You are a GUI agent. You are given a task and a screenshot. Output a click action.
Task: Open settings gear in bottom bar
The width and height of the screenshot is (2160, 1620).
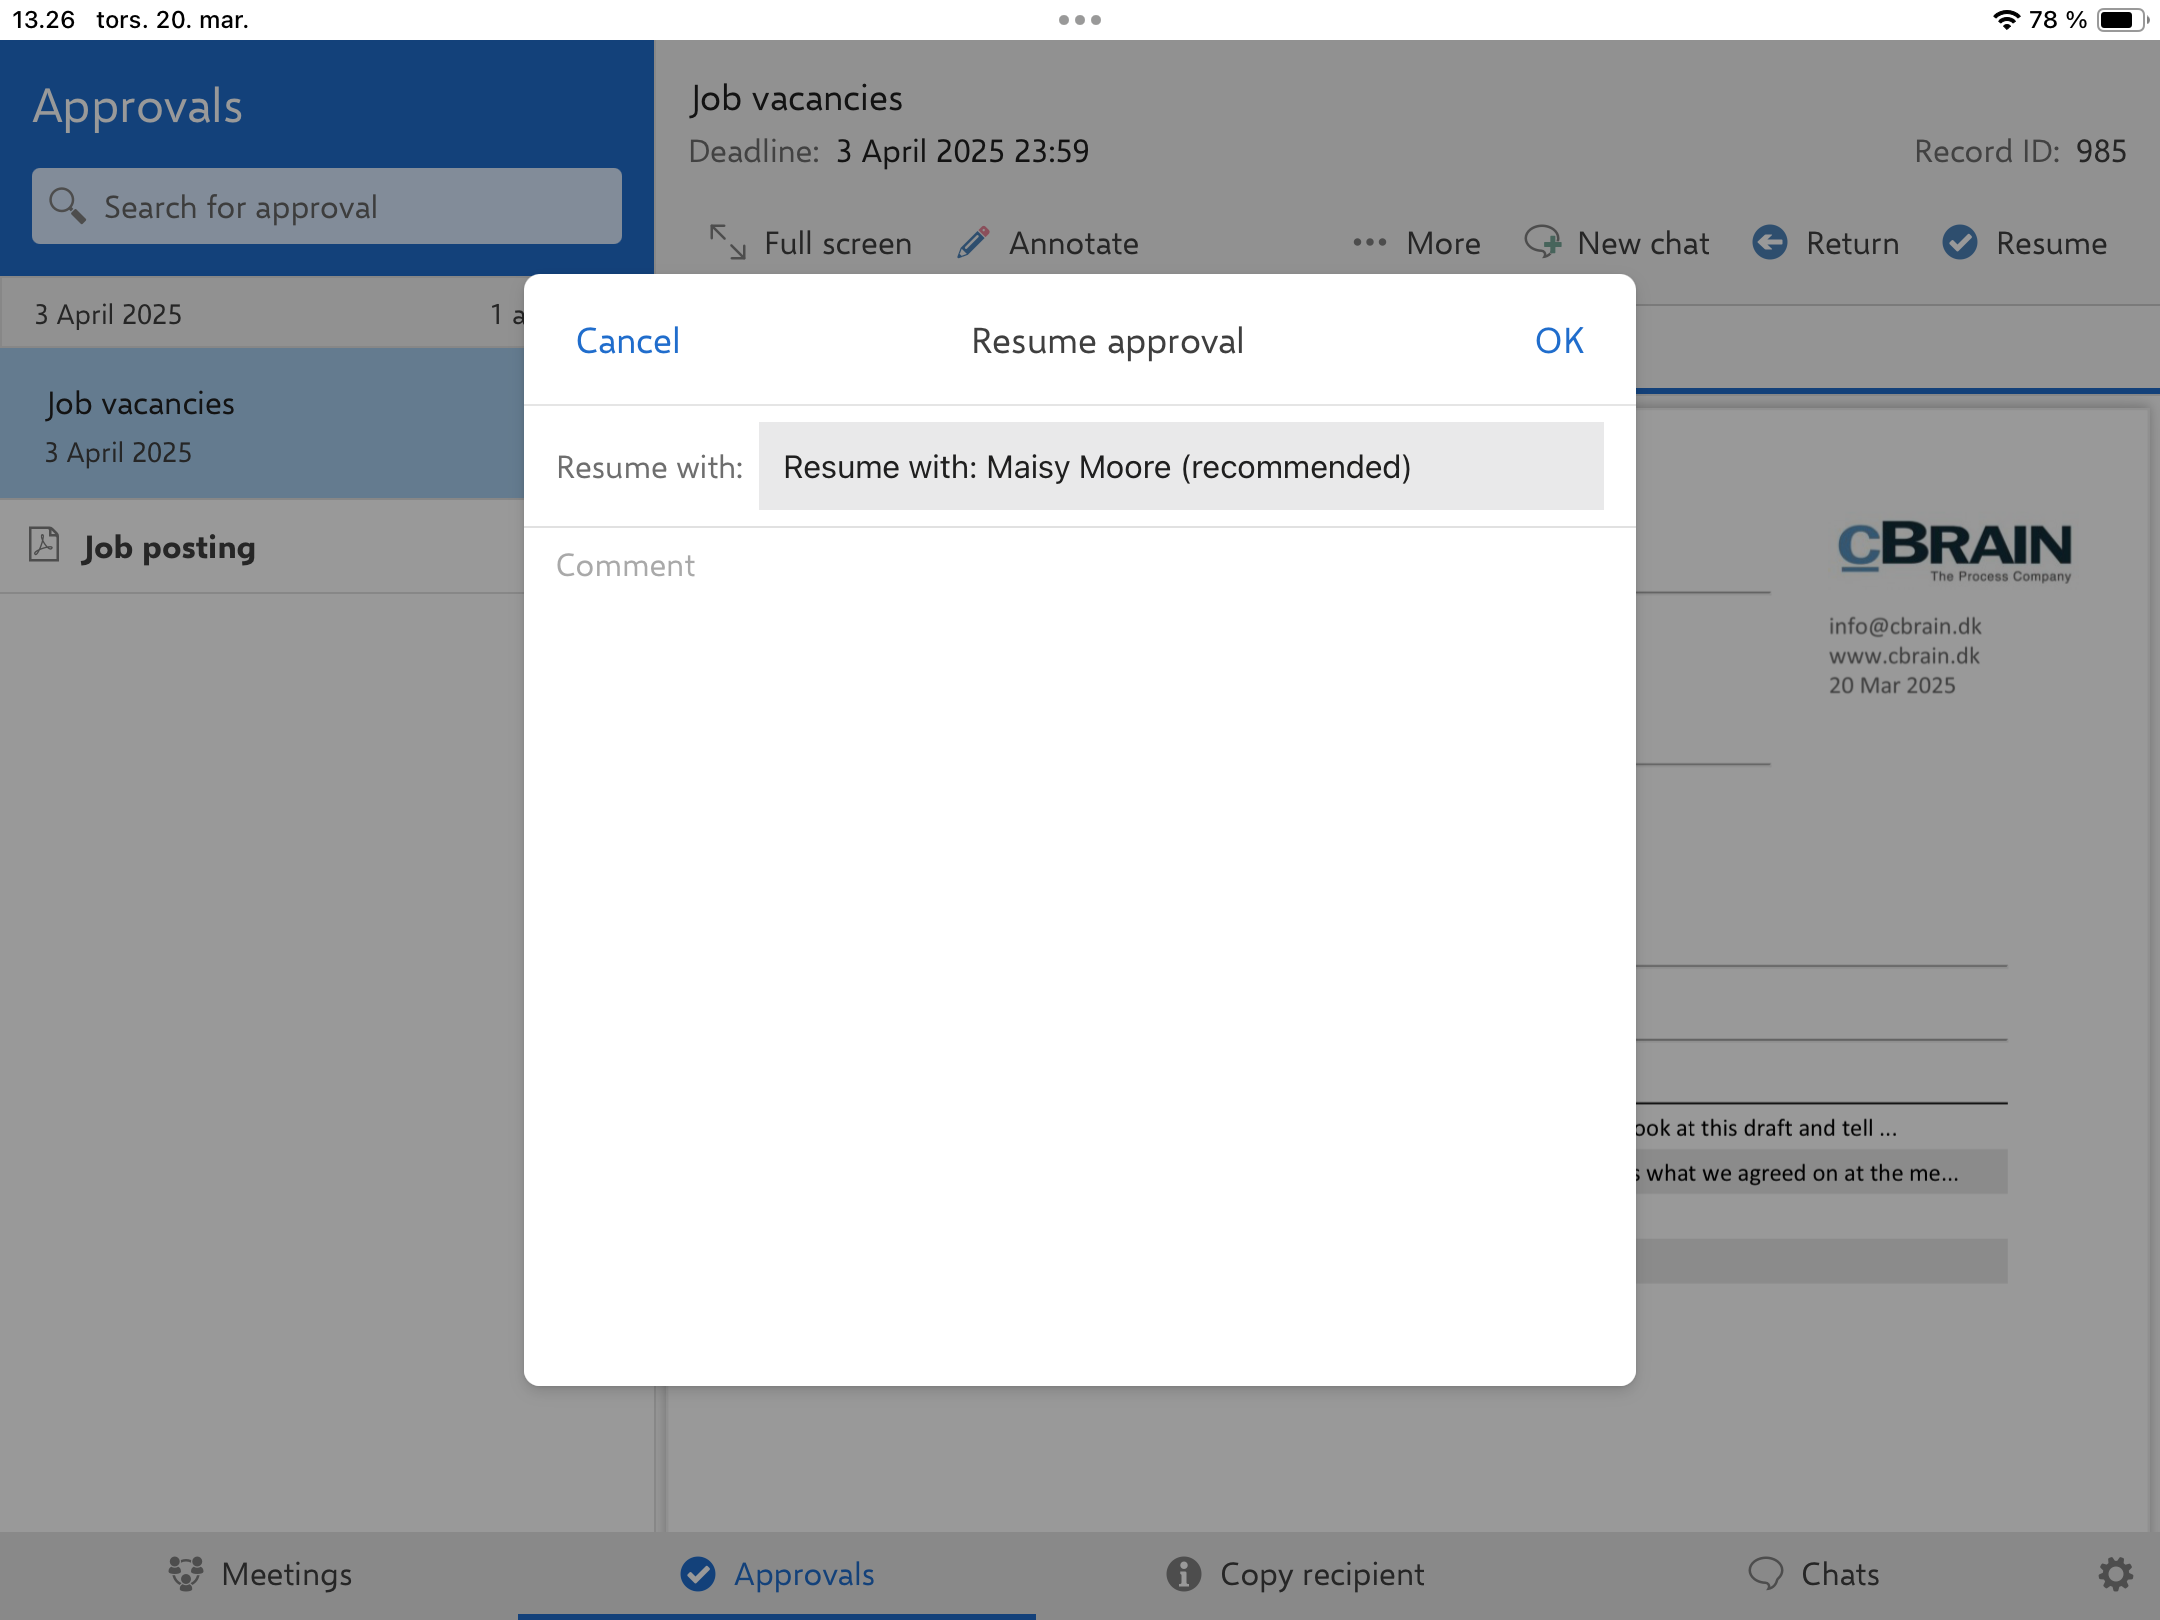pyautogui.click(x=2115, y=1574)
